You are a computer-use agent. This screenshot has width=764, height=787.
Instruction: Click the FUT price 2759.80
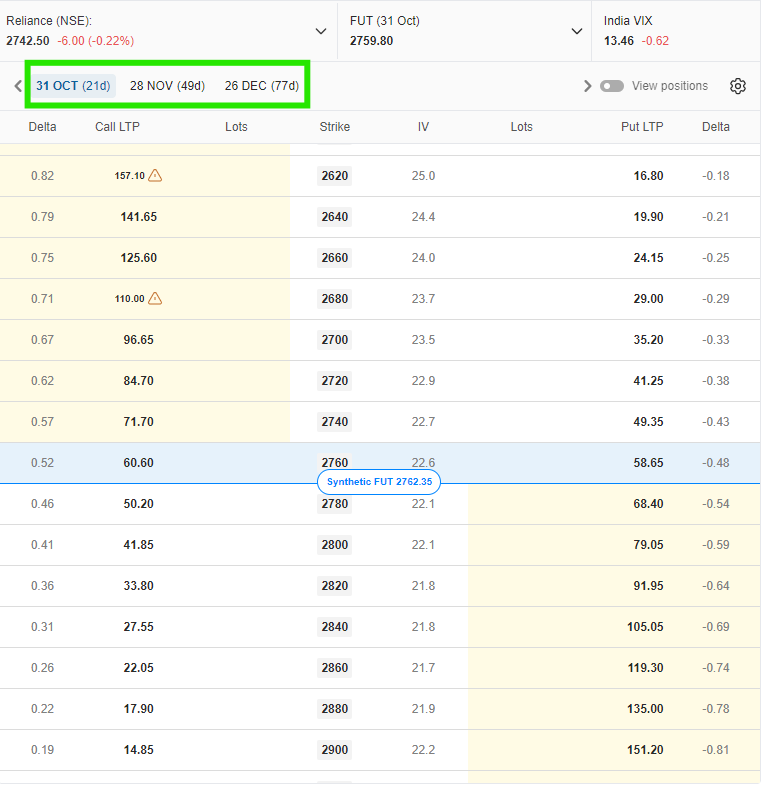[x=371, y=41]
